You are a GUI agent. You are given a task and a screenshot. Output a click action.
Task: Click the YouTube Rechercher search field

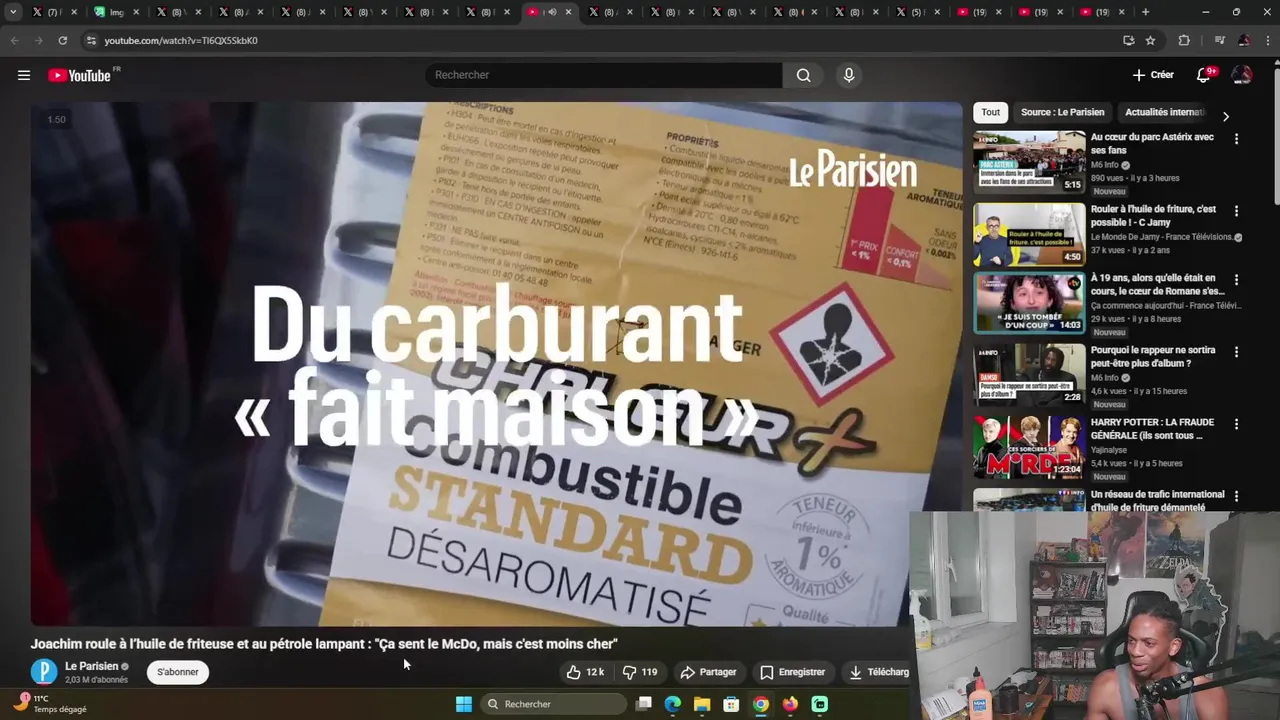pyautogui.click(x=604, y=75)
